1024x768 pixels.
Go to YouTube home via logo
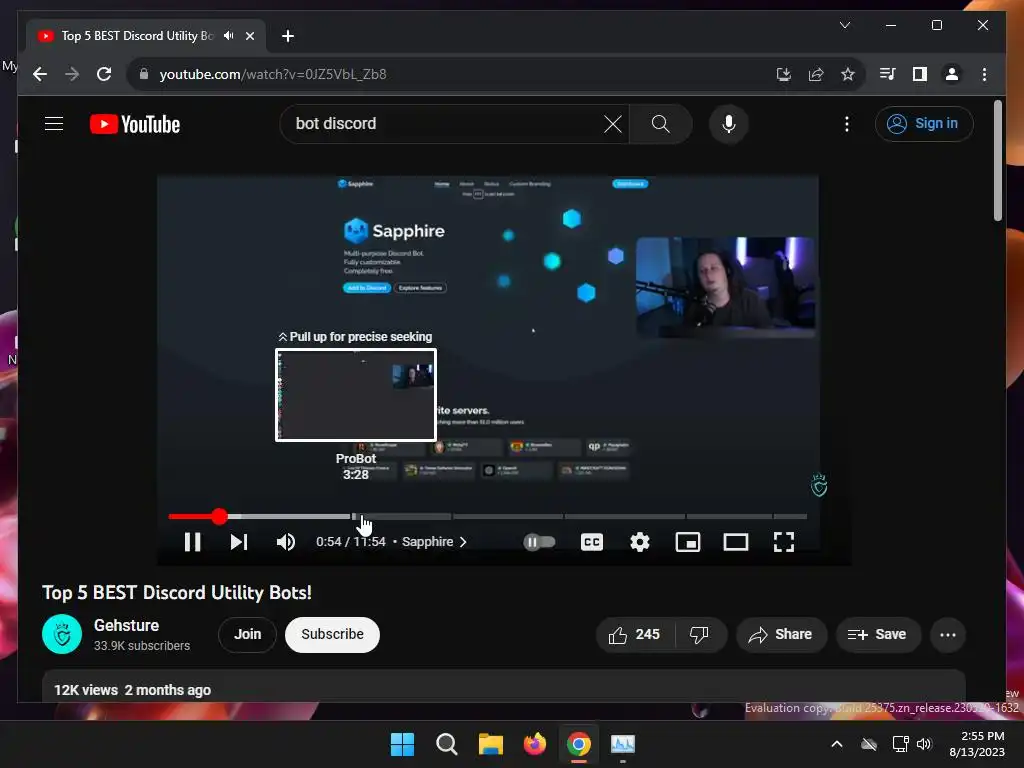pos(135,124)
